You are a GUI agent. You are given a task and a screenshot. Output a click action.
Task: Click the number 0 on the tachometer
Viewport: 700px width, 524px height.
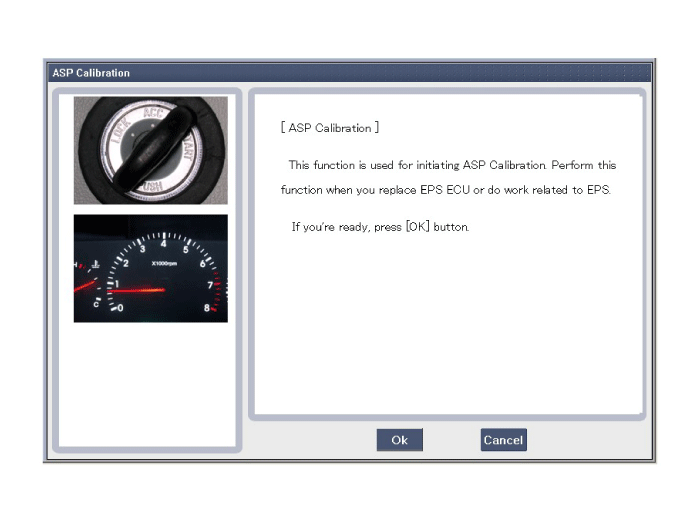coord(121,308)
